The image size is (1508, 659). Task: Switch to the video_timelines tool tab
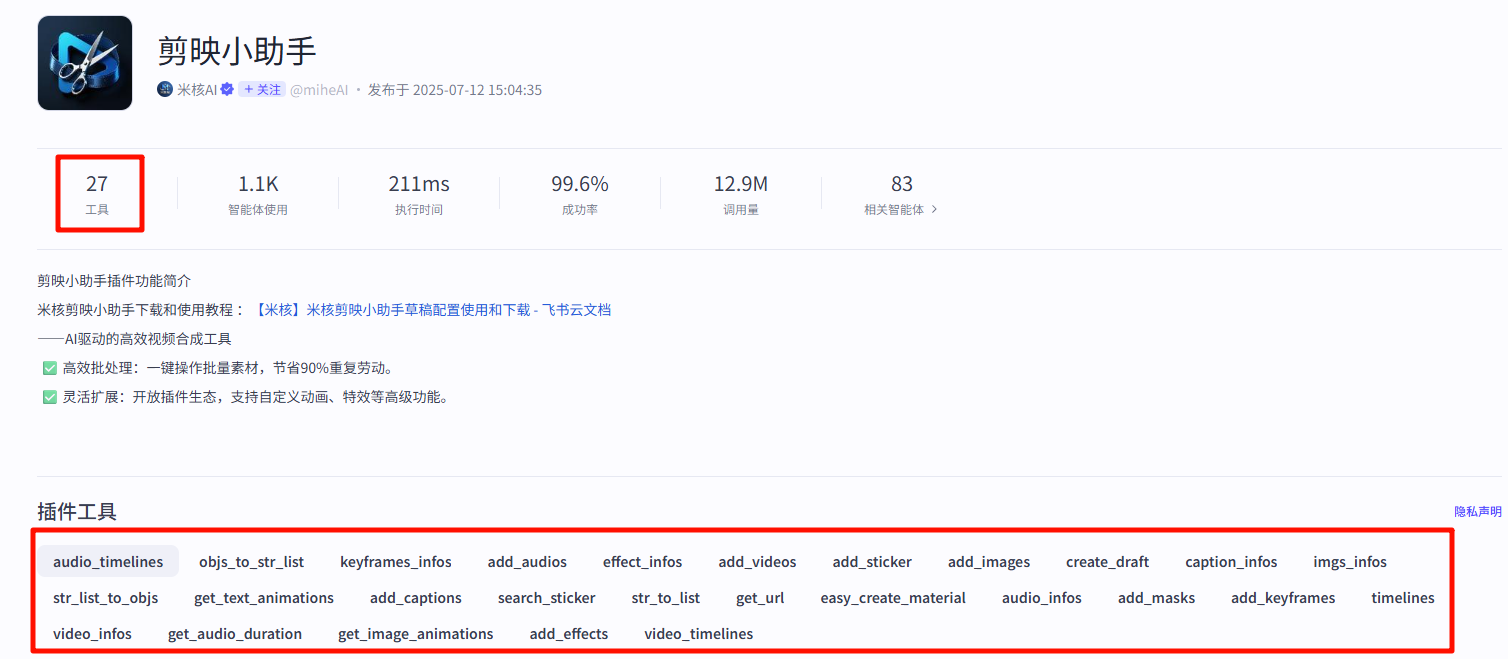[x=698, y=634]
